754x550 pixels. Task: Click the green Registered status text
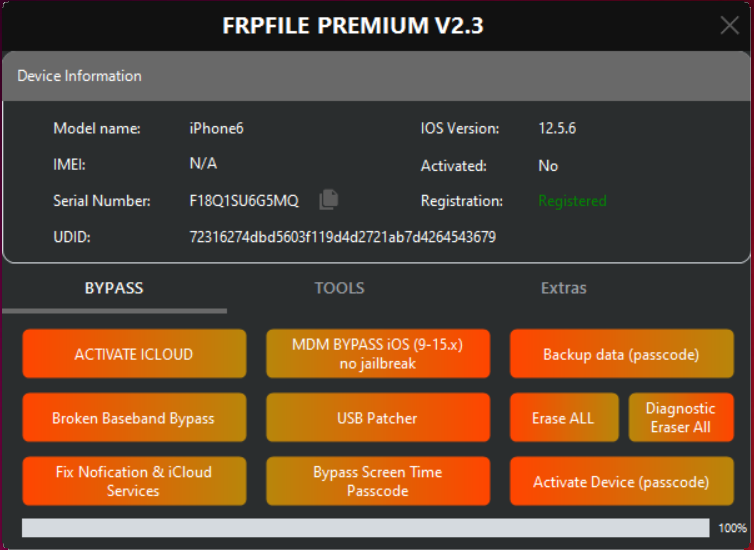[x=572, y=201]
